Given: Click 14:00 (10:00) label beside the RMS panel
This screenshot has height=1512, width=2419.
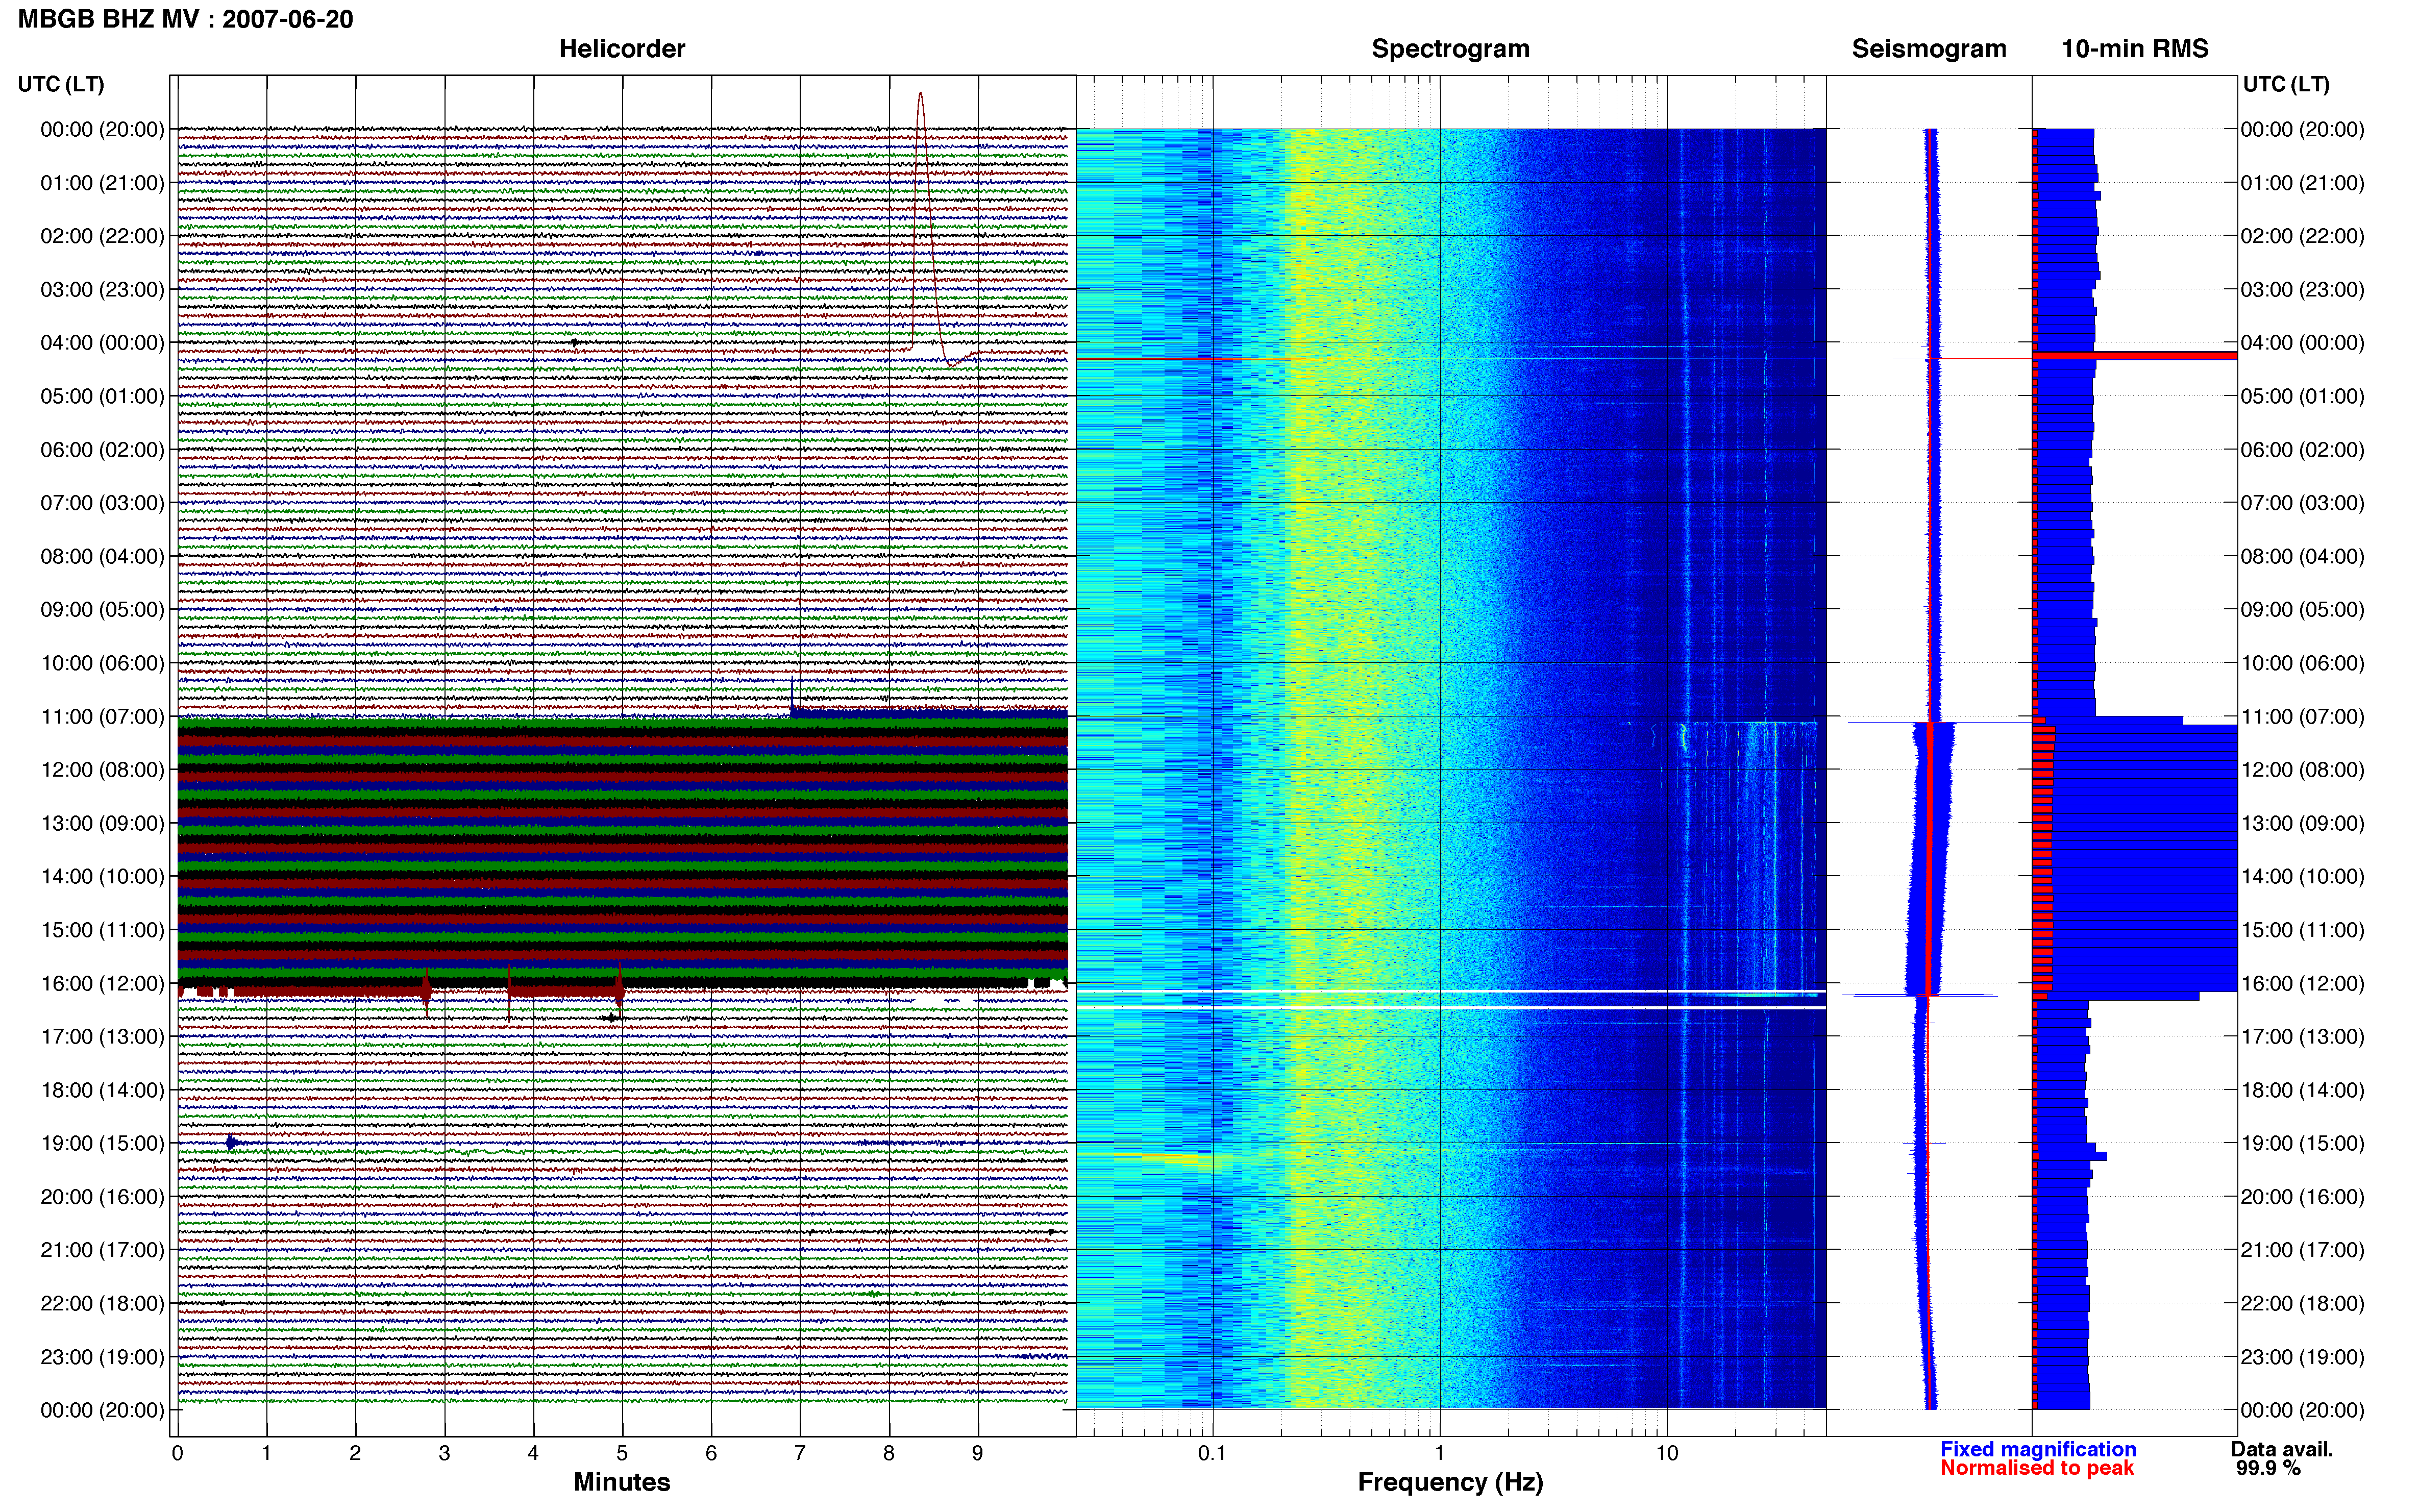Looking at the screenshot, I should pos(2302,877).
